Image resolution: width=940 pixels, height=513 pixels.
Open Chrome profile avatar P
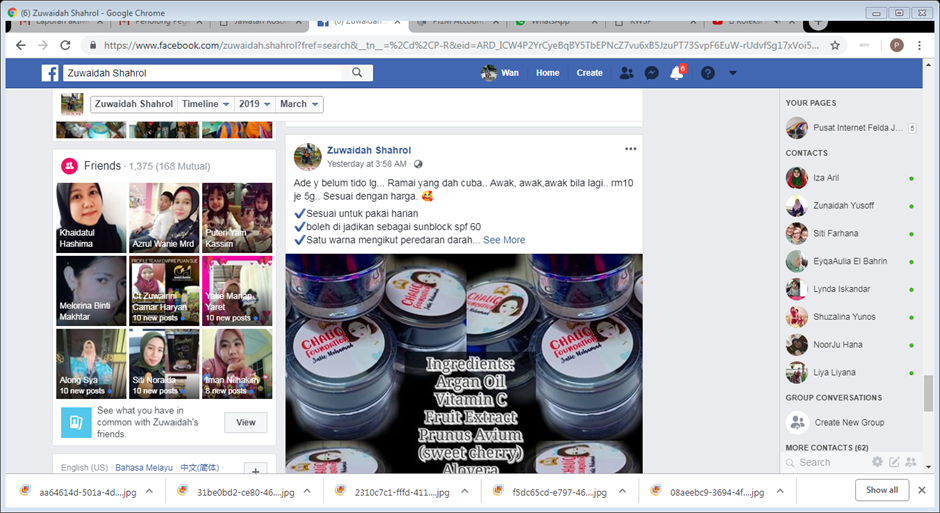[x=897, y=45]
